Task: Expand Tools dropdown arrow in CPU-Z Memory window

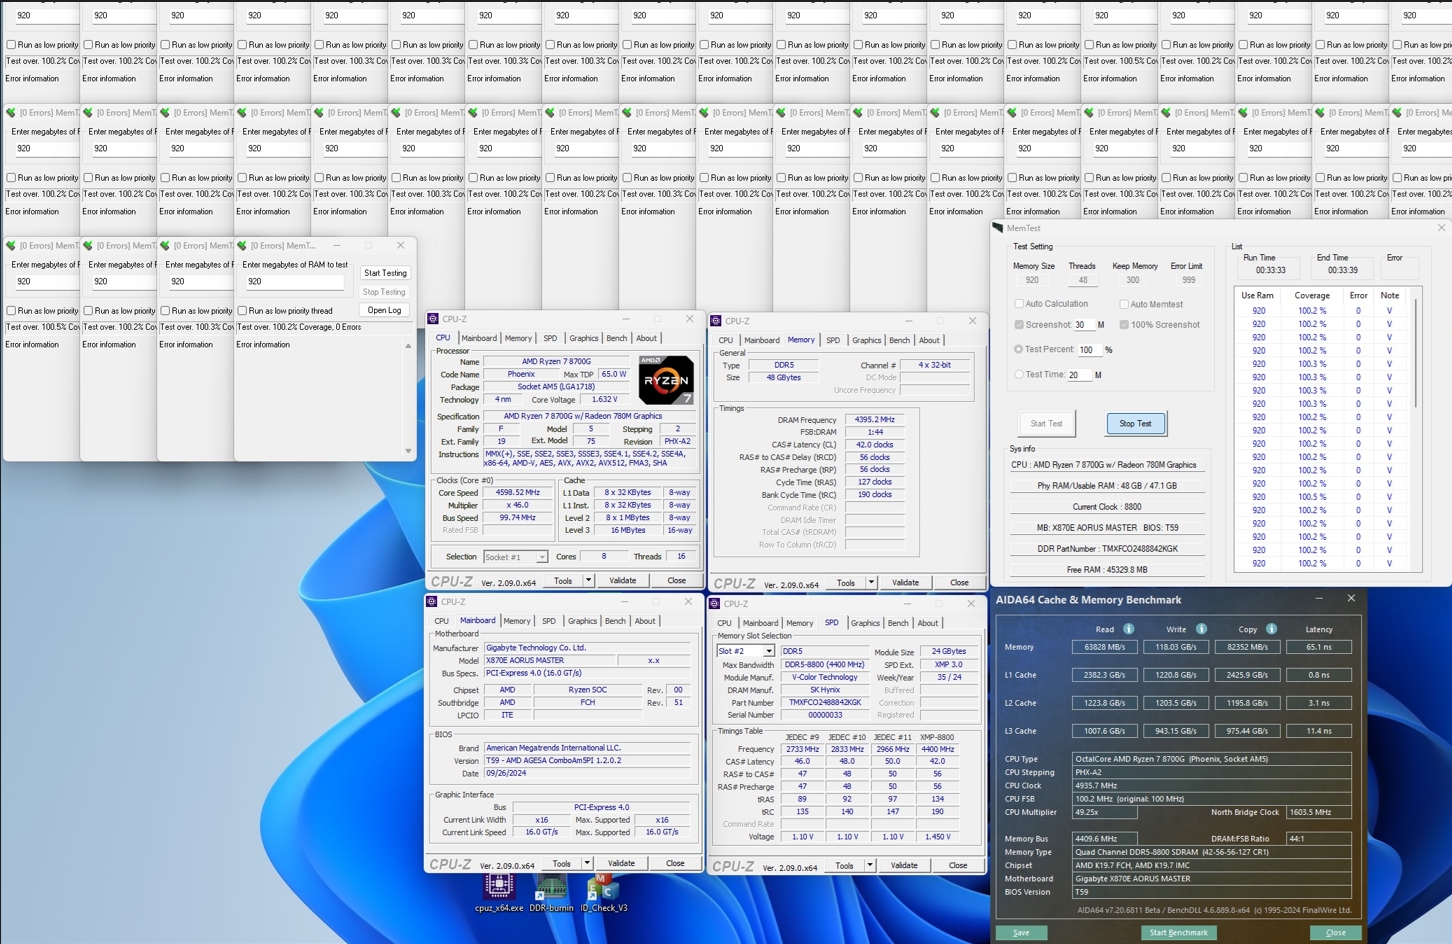Action: tap(871, 583)
